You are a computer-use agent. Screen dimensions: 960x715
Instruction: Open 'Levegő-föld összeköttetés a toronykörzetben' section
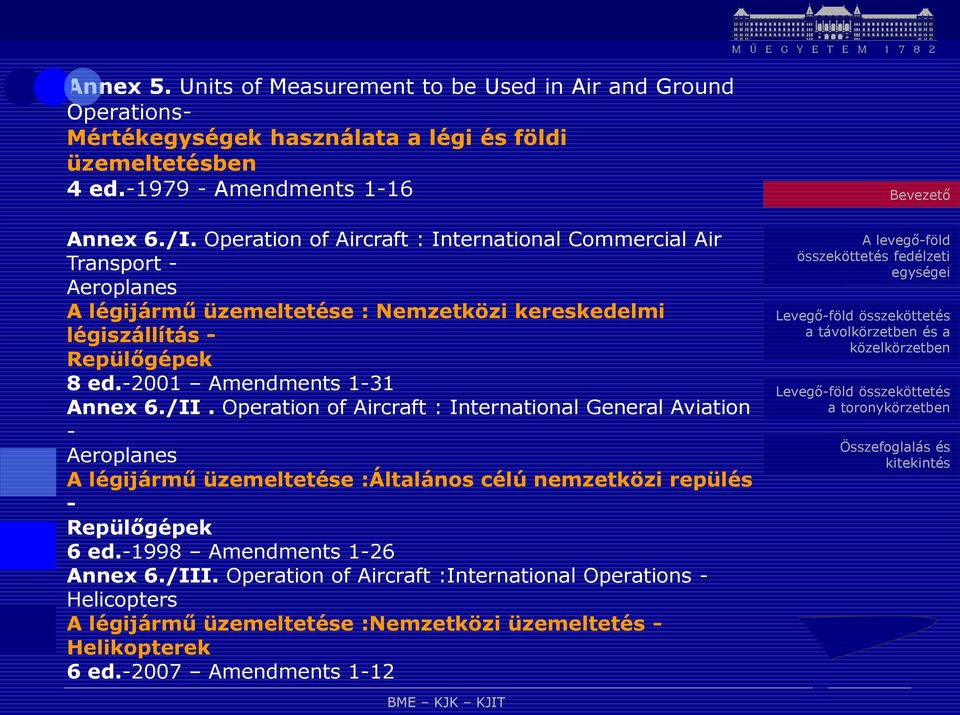click(x=863, y=400)
